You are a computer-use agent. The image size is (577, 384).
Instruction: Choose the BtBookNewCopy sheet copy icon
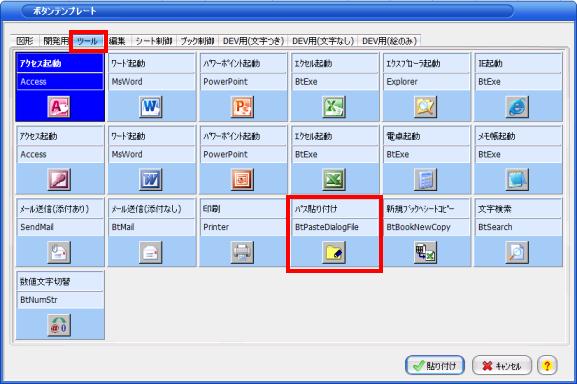click(425, 252)
